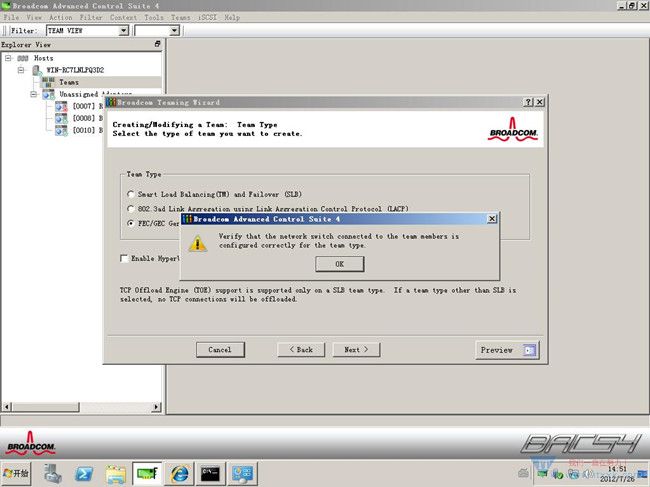This screenshot has height=487, width=650.
Task: Click the Unassigned Adapters node icon
Action: (49, 94)
